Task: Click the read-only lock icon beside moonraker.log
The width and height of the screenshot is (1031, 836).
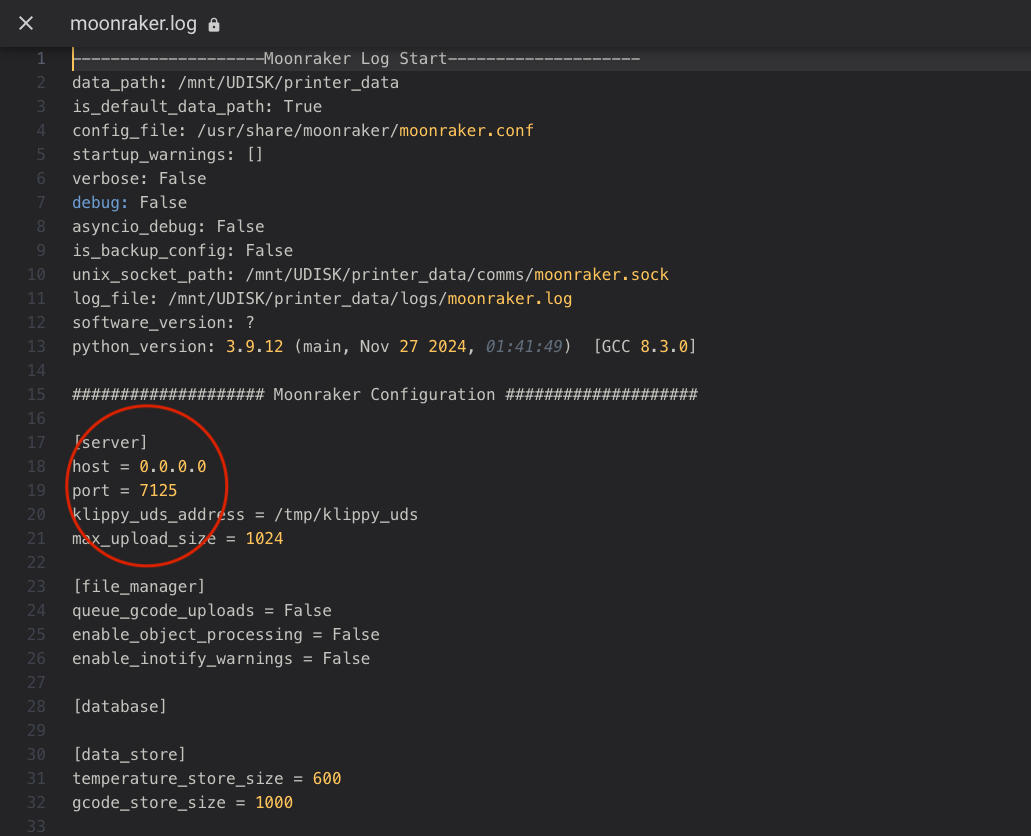Action: (x=214, y=25)
